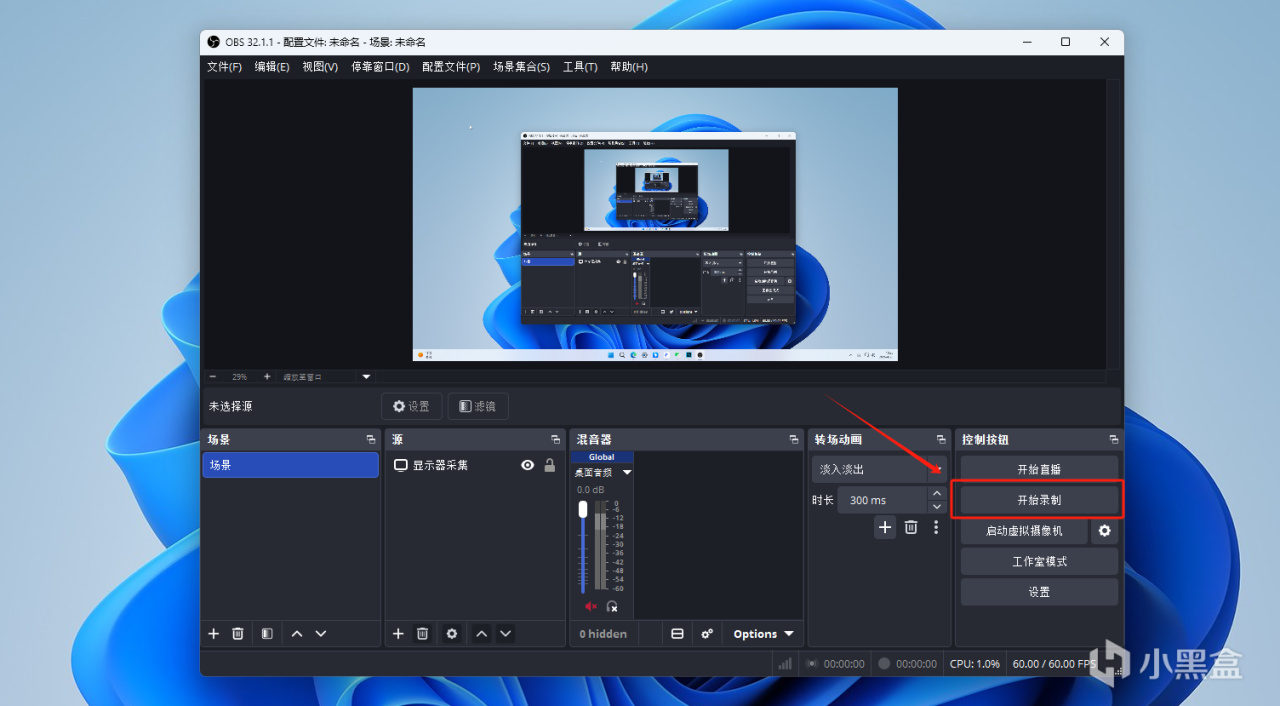Pop out the 源 dock with its float icon
This screenshot has height=706, width=1280.
point(556,440)
